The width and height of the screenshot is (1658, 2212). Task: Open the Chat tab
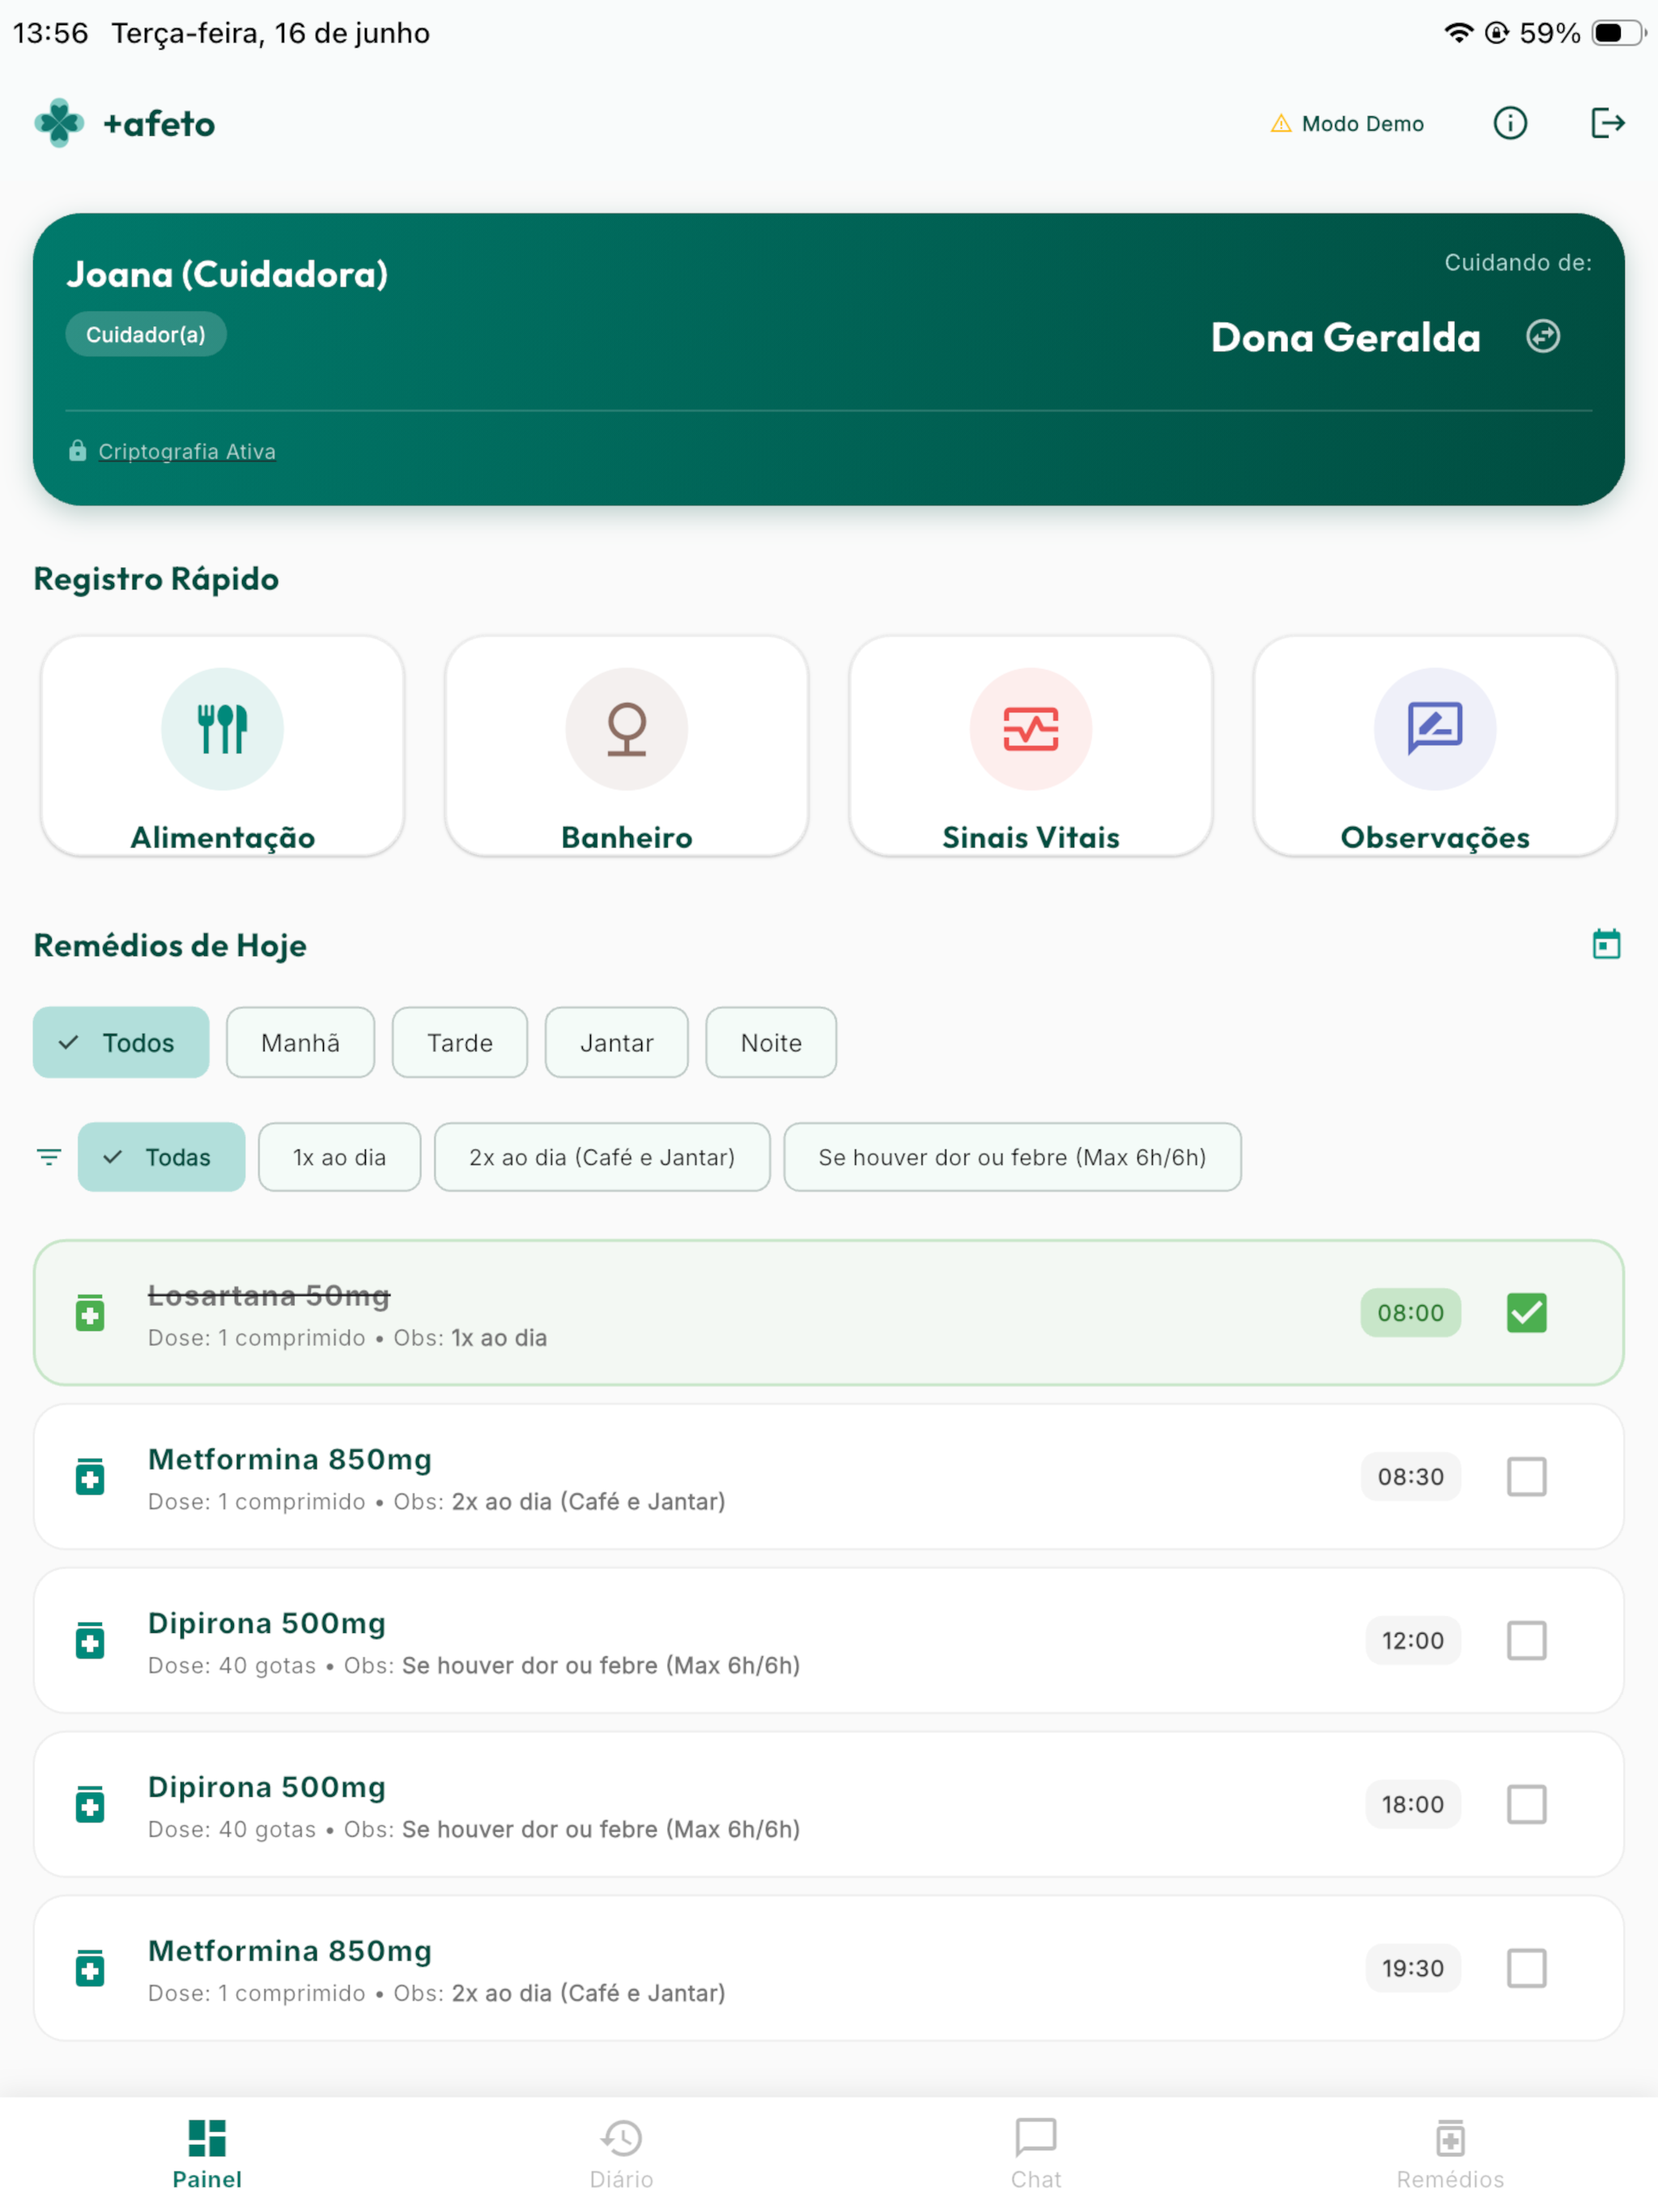tap(1036, 2154)
